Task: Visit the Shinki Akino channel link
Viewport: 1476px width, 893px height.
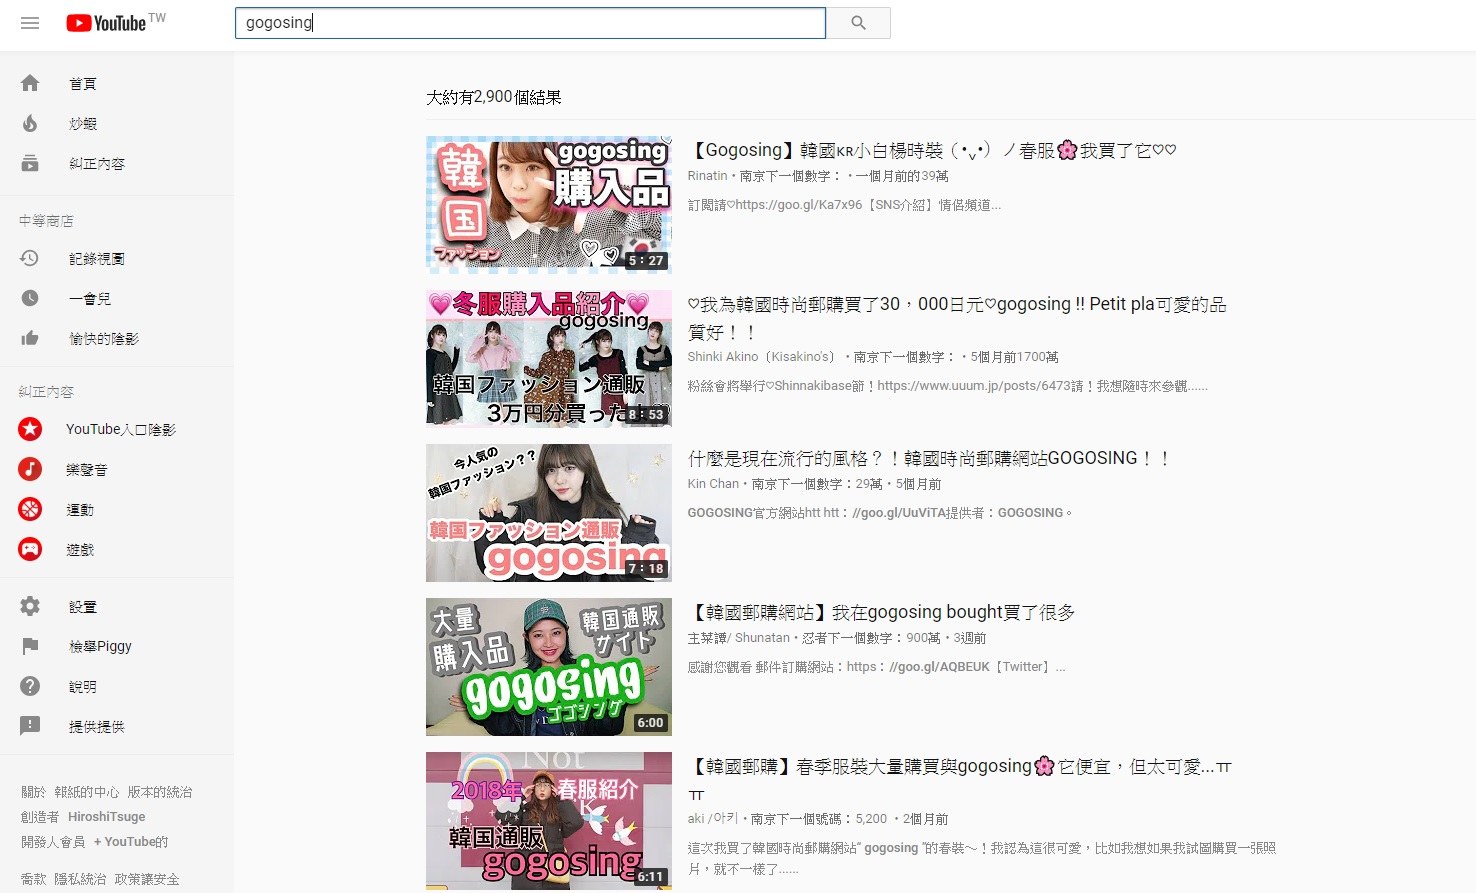Action: click(761, 357)
